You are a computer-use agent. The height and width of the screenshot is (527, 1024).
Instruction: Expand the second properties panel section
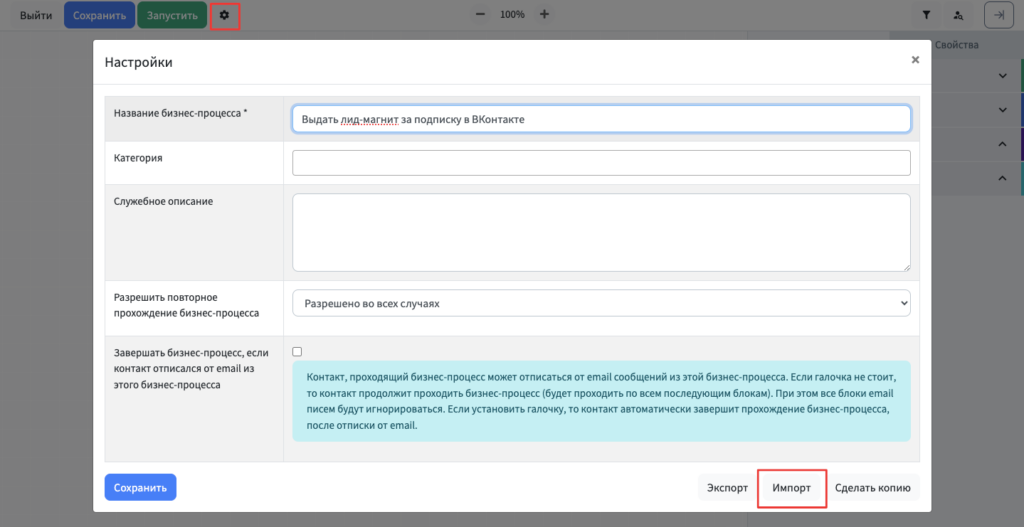[1003, 110]
